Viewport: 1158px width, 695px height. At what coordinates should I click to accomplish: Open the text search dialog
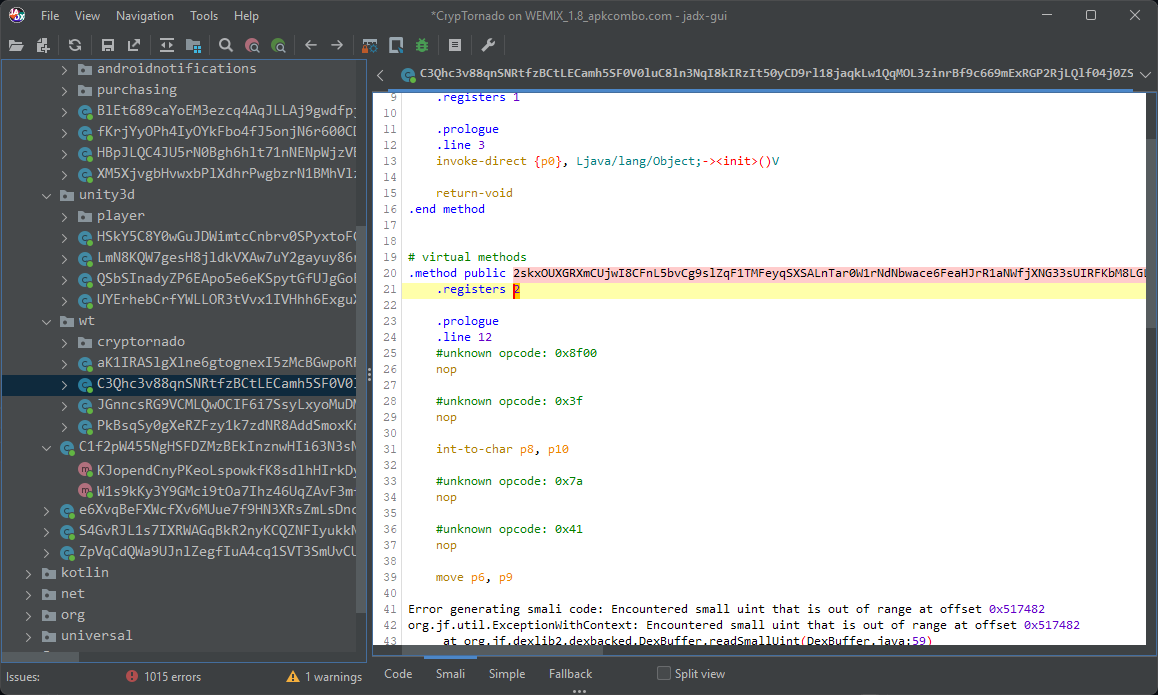(x=225, y=45)
